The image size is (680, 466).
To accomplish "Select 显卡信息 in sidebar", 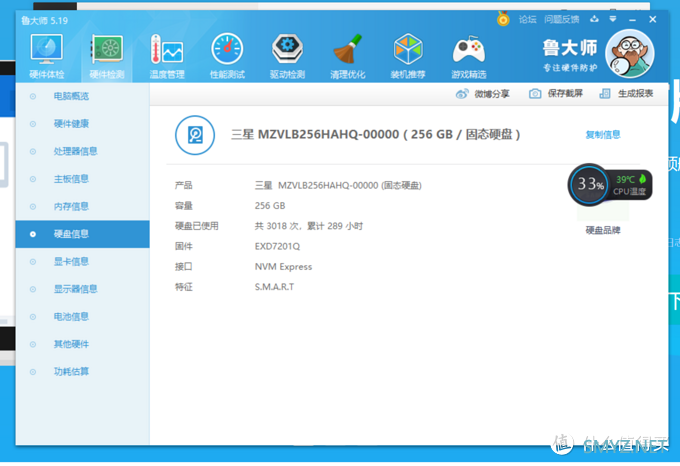I will click(82, 261).
